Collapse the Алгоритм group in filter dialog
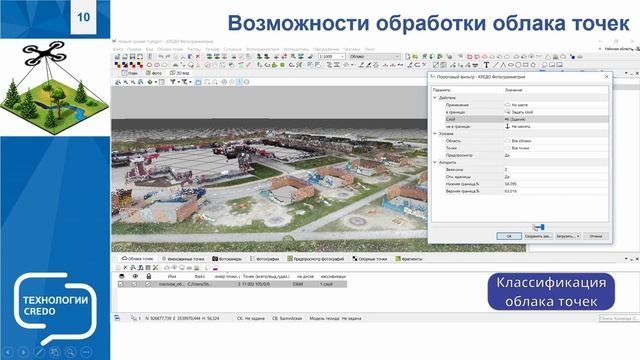The width and height of the screenshot is (640, 360). coord(435,162)
